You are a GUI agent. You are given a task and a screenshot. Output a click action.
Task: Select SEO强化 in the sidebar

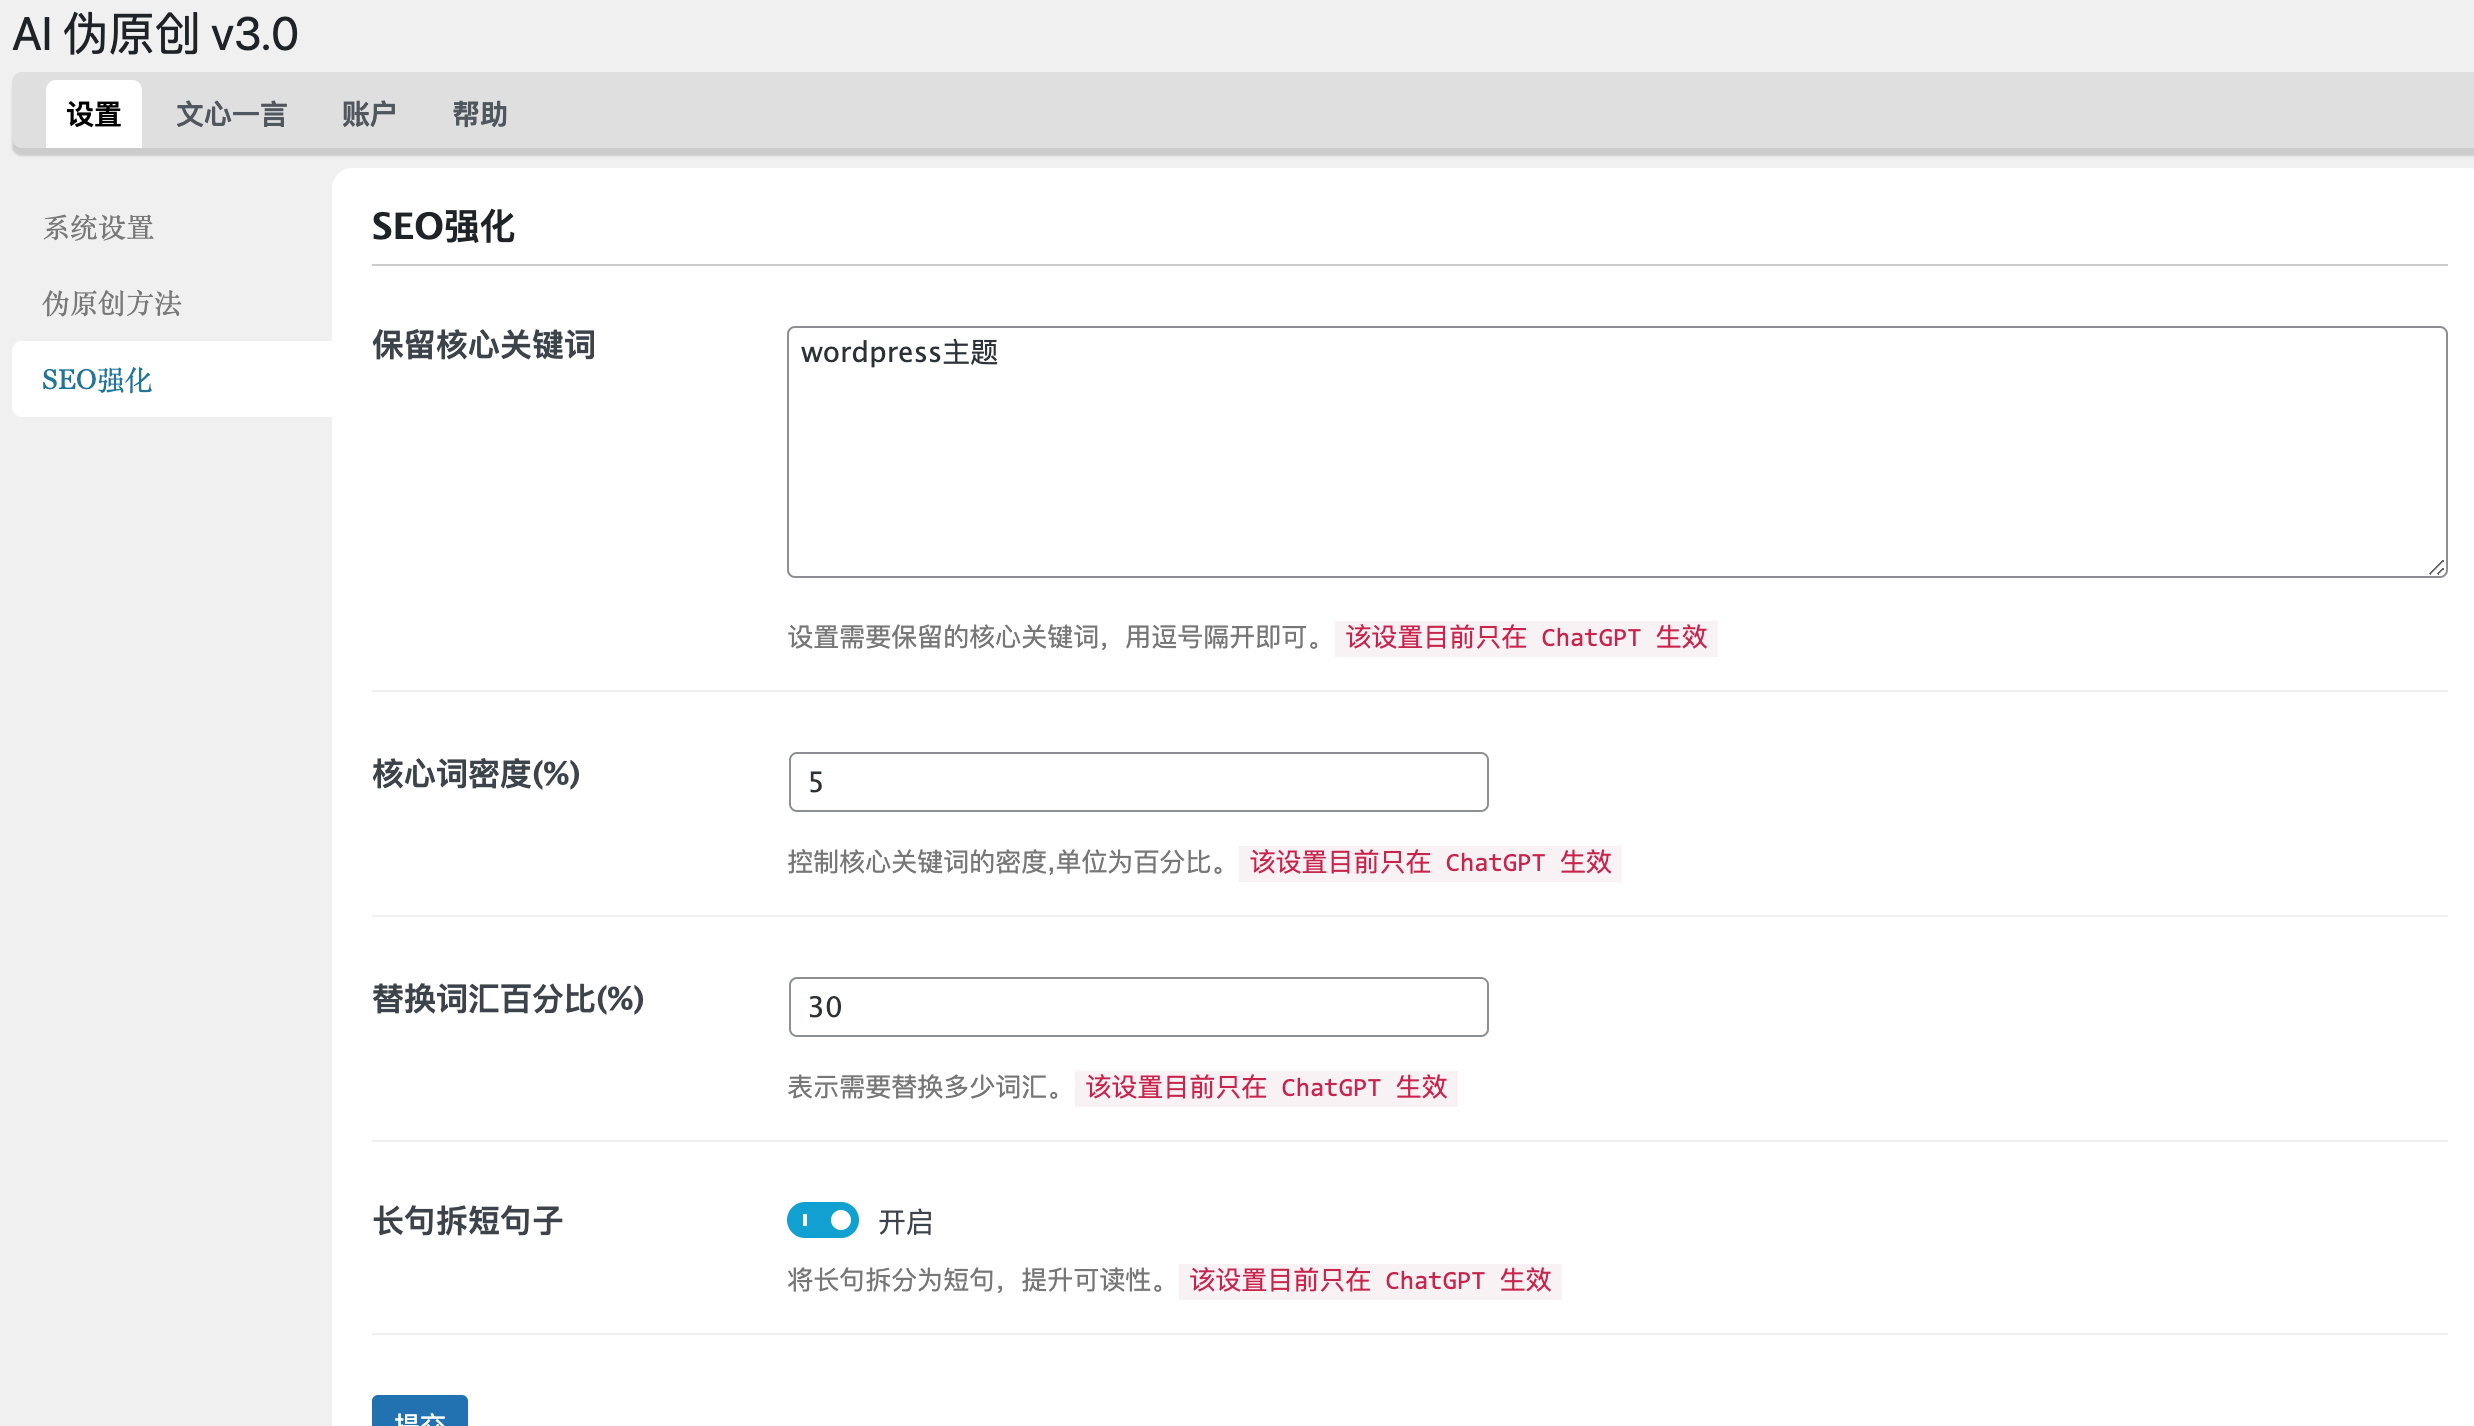pos(97,380)
